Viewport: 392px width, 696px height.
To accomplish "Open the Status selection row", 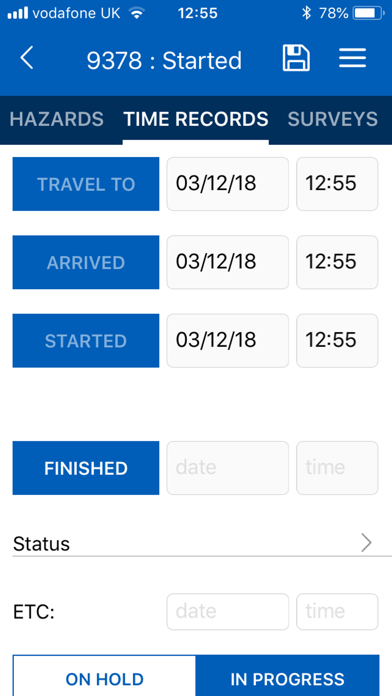I will pyautogui.click(x=202, y=543).
